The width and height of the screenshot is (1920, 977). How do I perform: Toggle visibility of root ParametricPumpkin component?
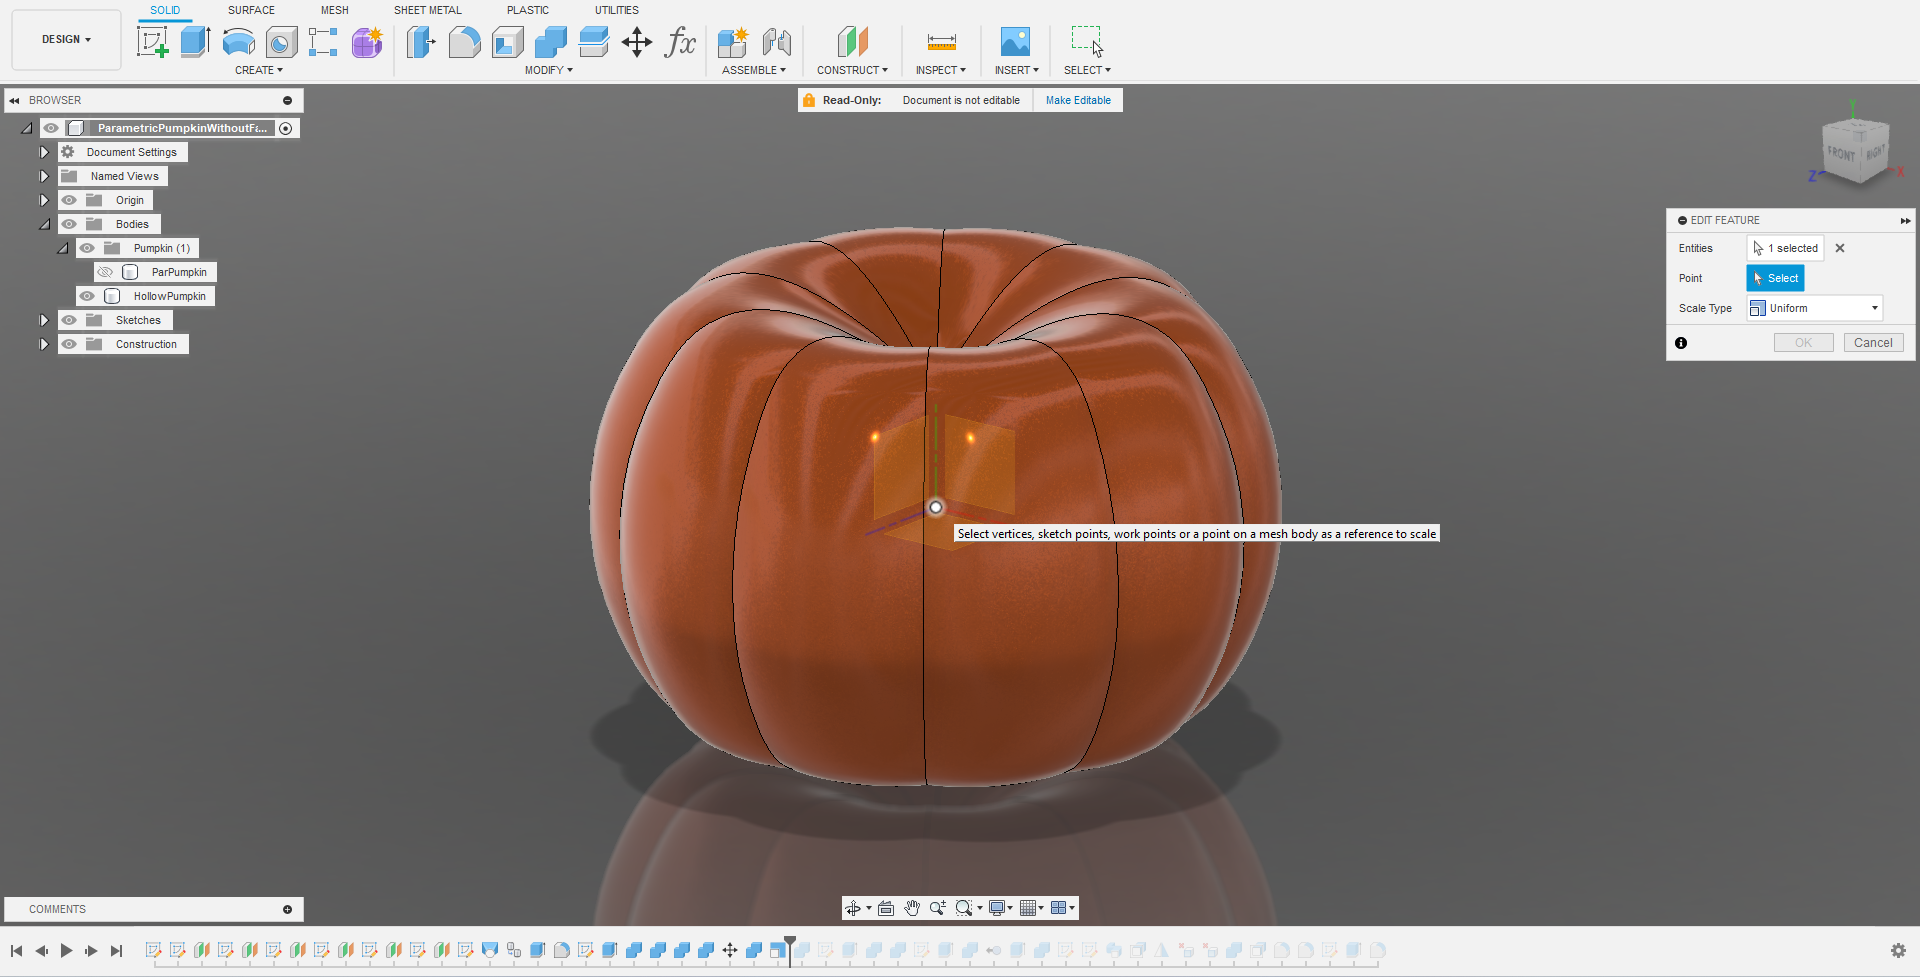pyautogui.click(x=51, y=128)
